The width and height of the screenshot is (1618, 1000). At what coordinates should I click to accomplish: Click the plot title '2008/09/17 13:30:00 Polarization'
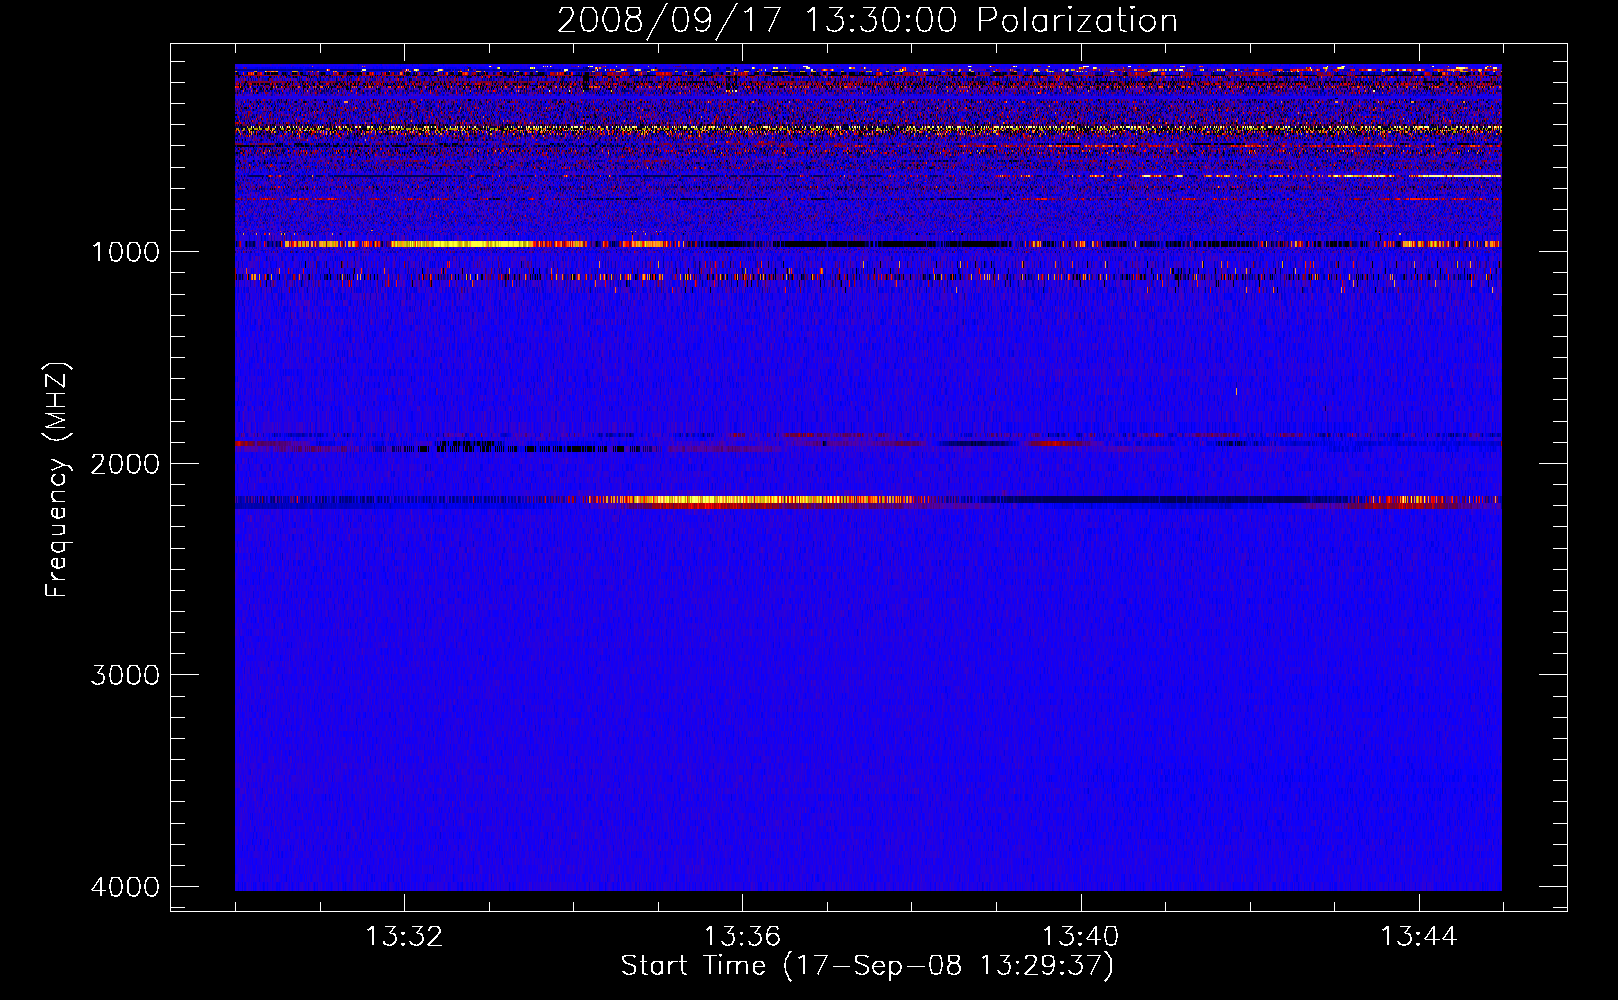pos(867,20)
